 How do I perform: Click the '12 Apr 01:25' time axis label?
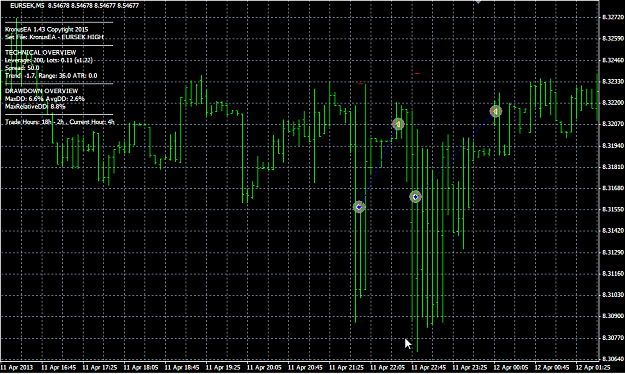pyautogui.click(x=593, y=368)
